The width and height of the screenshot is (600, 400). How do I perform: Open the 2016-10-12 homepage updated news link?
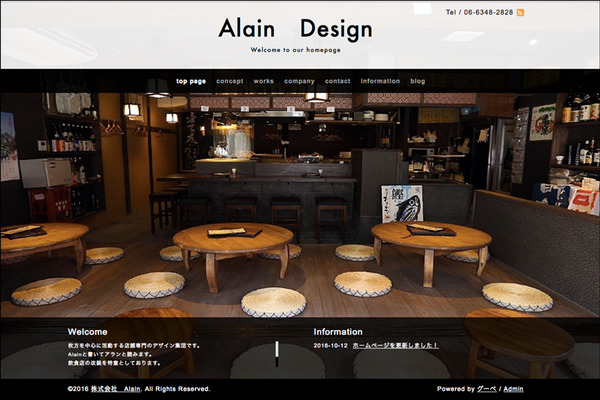[x=395, y=345]
